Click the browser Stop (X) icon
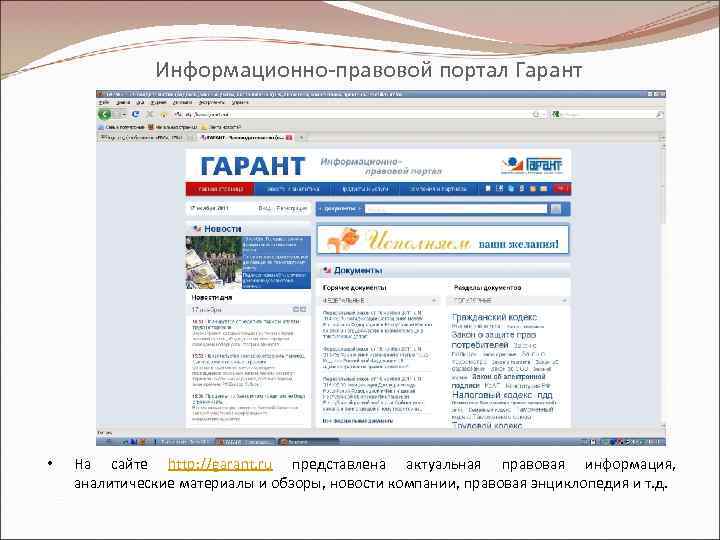The height and width of the screenshot is (540, 720). (x=150, y=114)
